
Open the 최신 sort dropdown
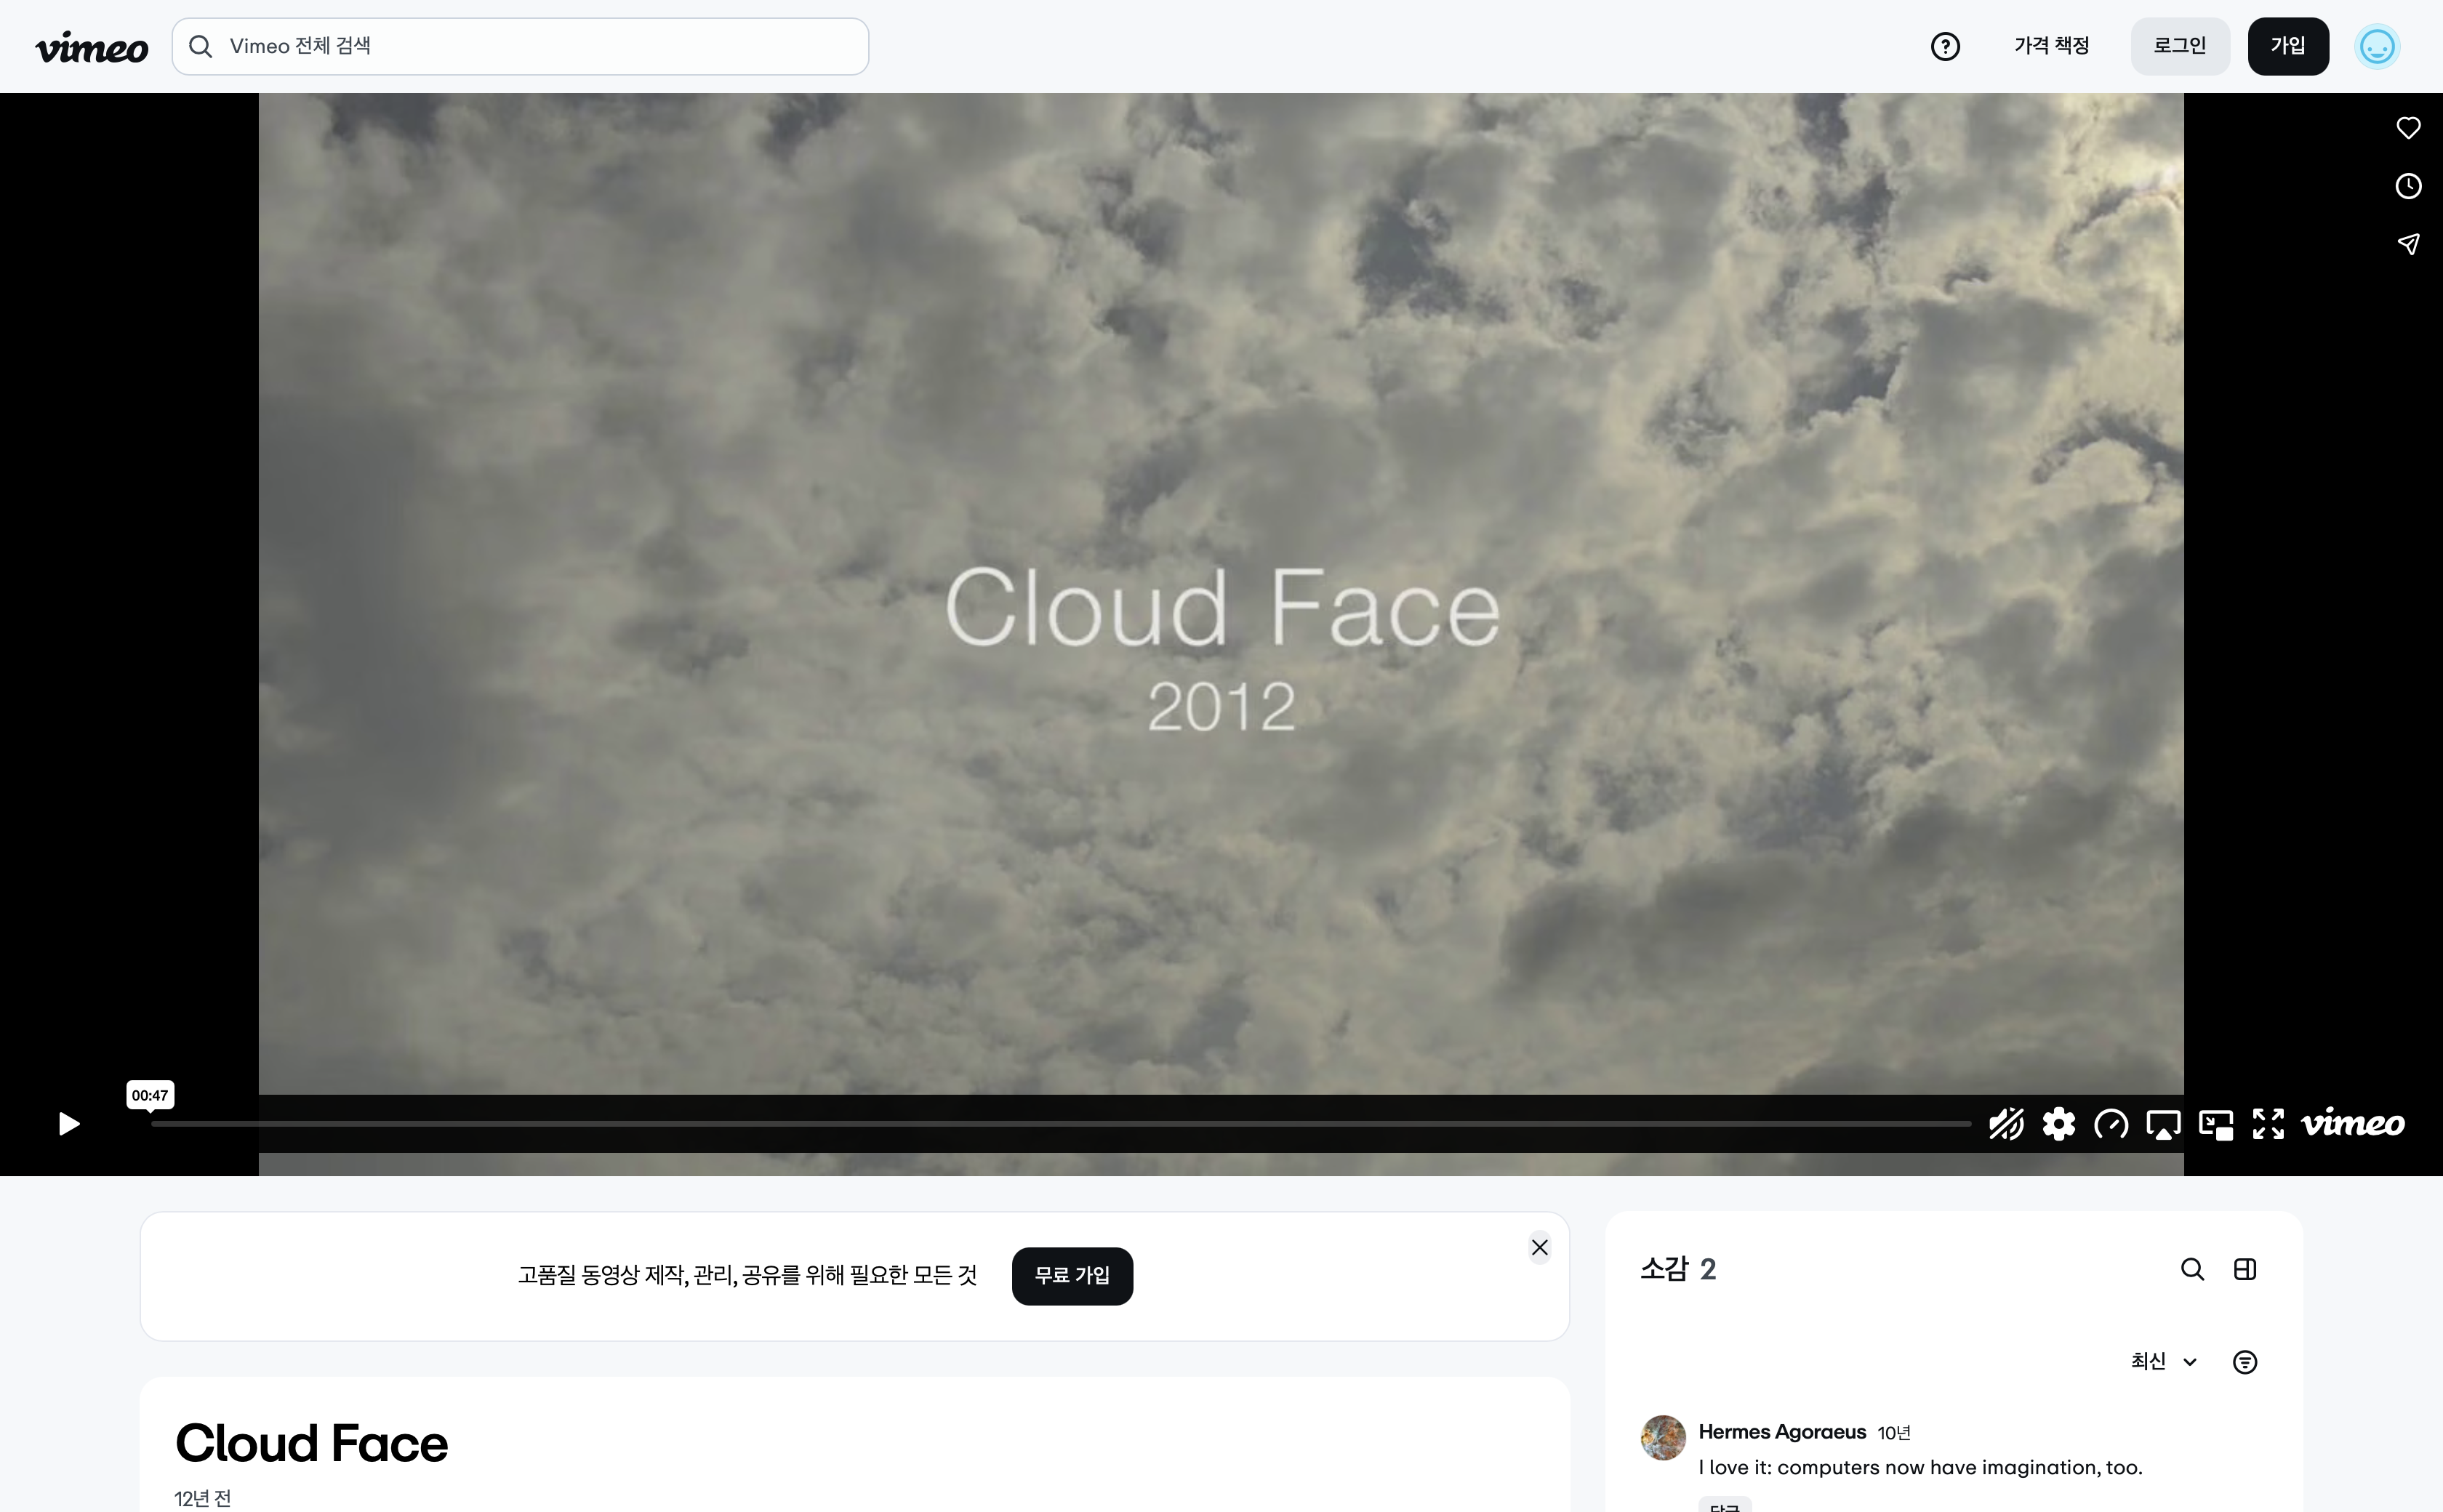click(2164, 1361)
